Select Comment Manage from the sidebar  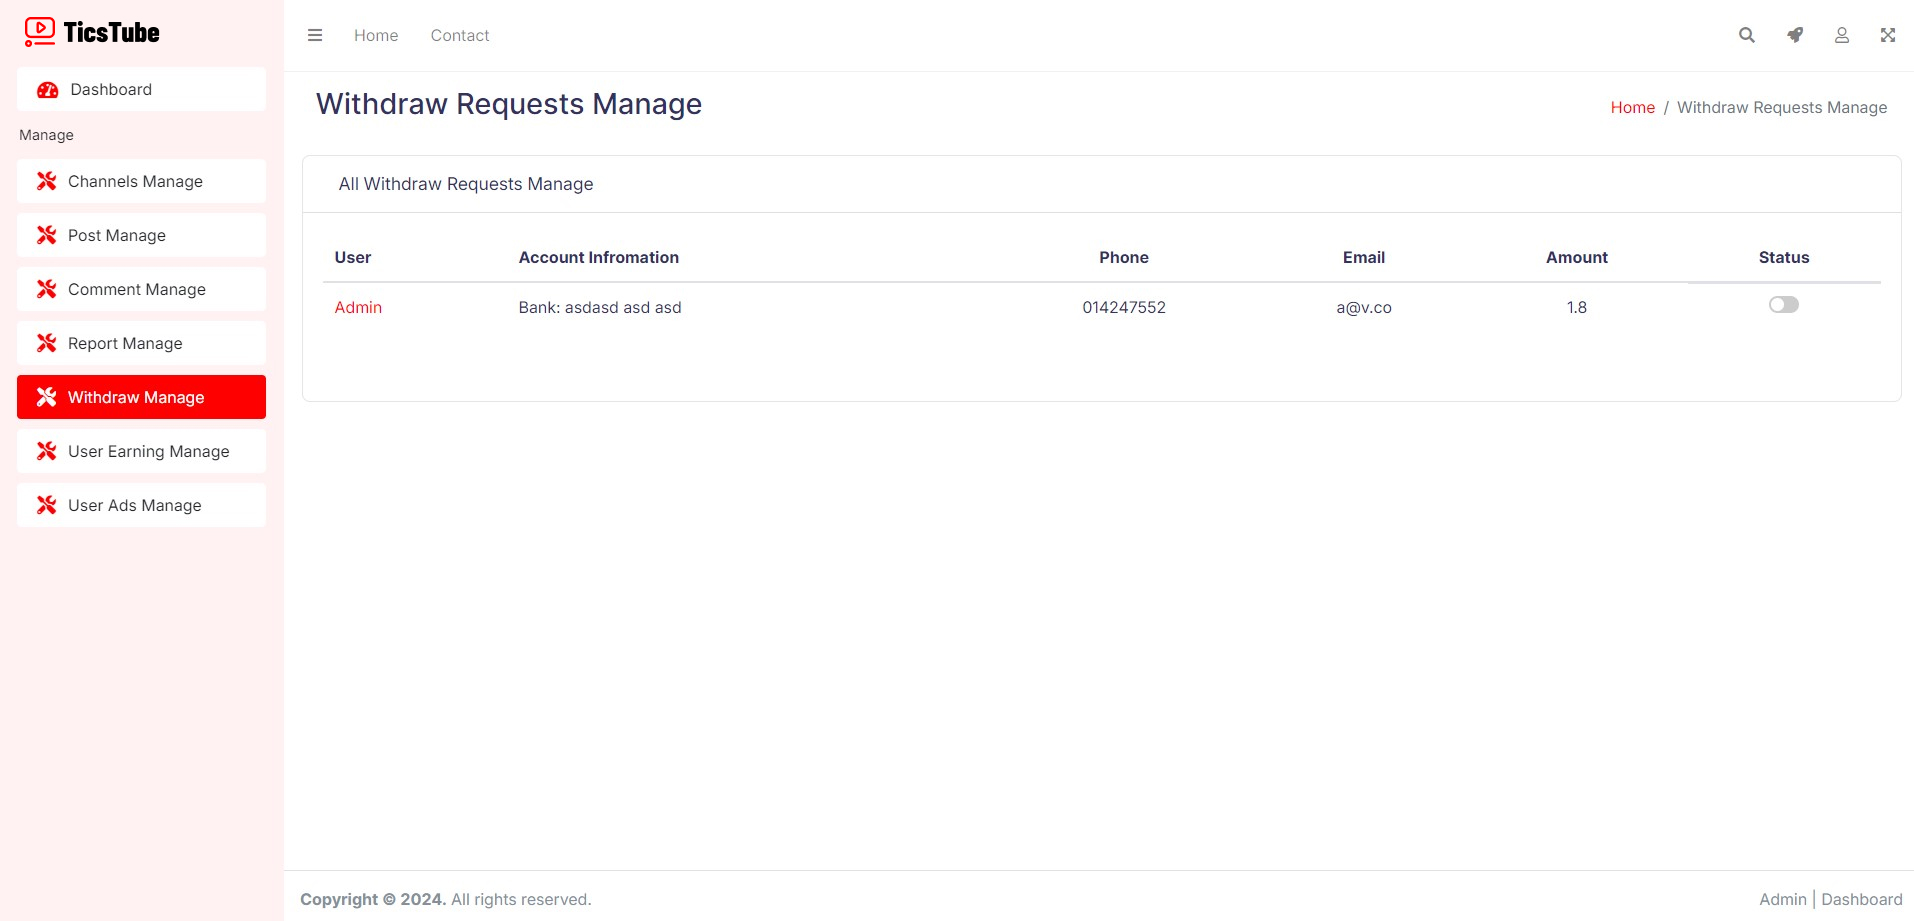coord(137,289)
